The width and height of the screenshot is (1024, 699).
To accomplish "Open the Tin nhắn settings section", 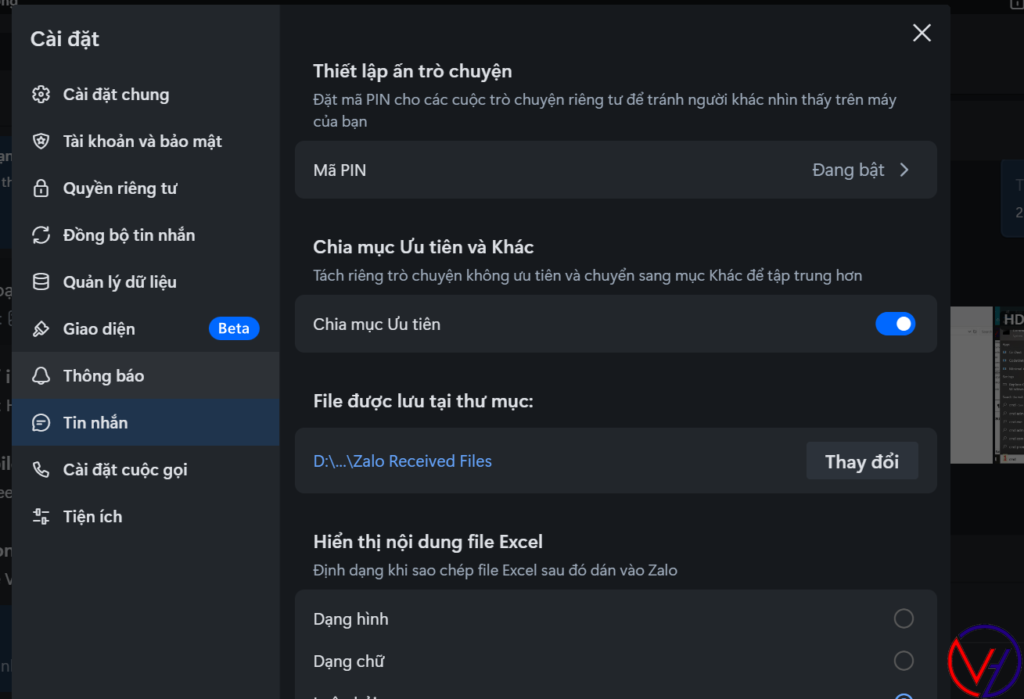I will (x=95, y=423).
